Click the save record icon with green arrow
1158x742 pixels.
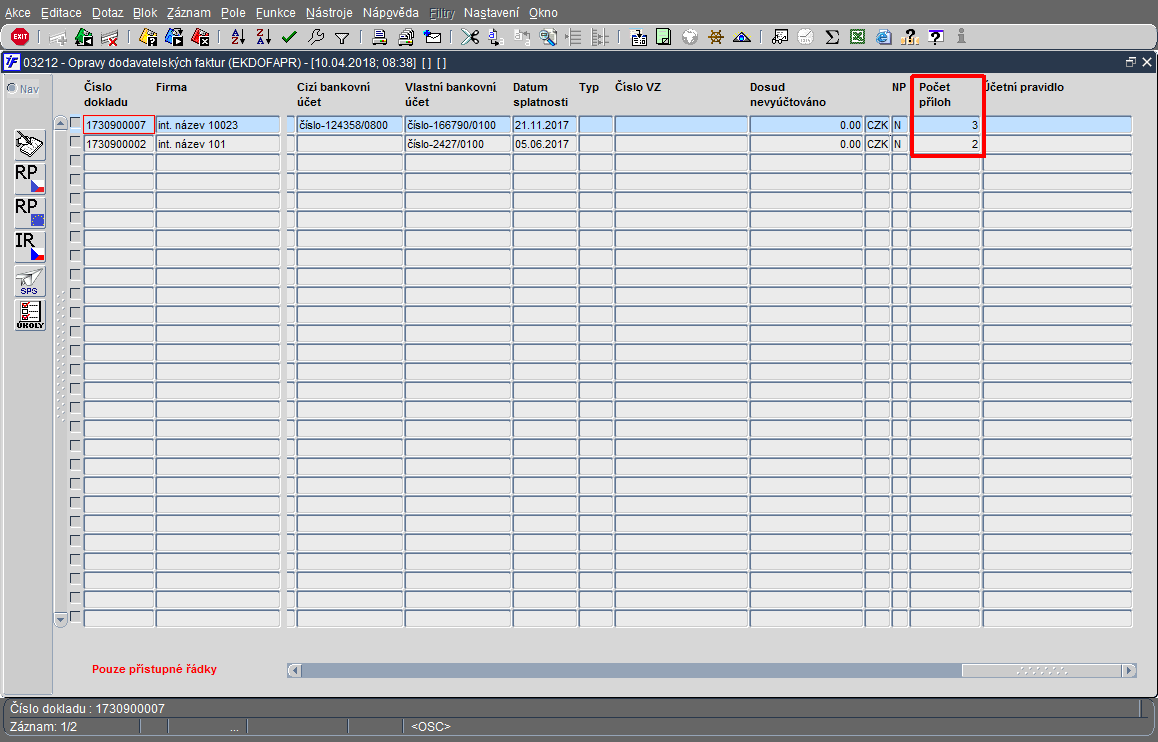[x=84, y=36]
